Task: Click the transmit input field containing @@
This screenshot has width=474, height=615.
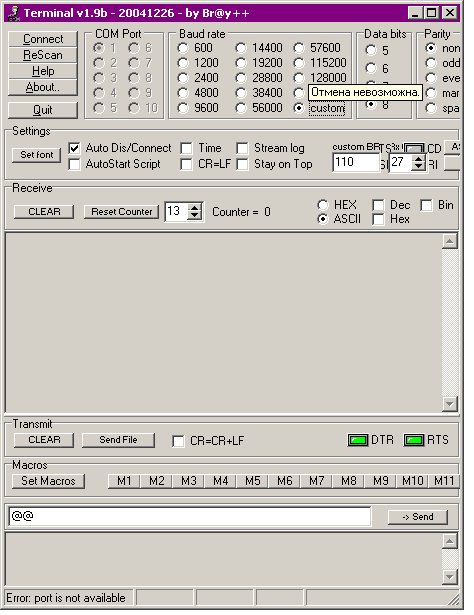Action: [x=190, y=516]
